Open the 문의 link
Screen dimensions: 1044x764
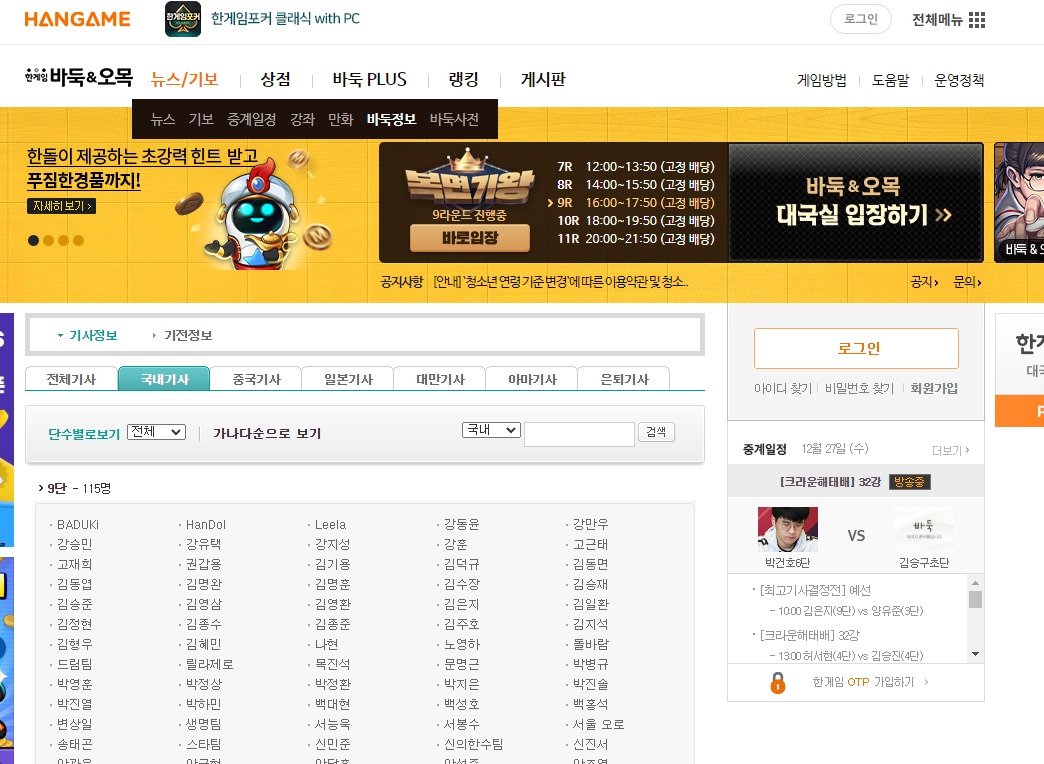click(x=967, y=282)
